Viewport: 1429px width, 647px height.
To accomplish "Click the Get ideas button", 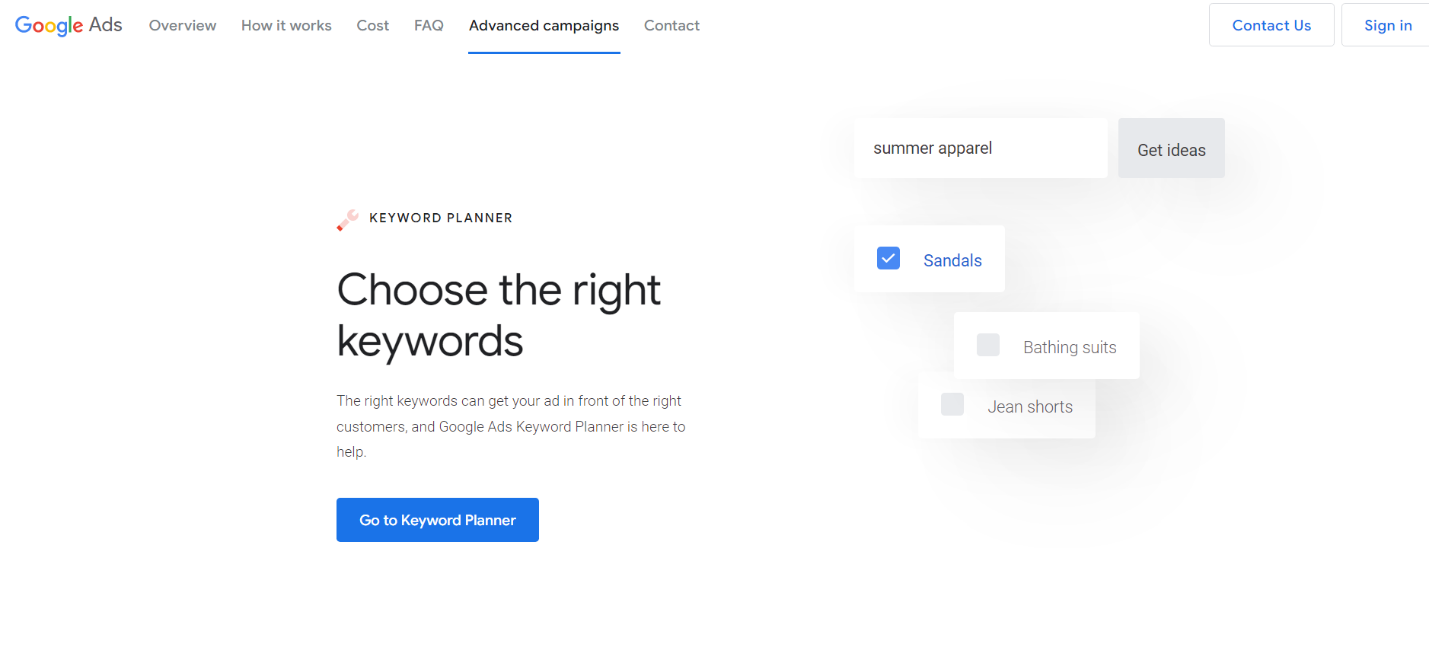I will point(1171,149).
